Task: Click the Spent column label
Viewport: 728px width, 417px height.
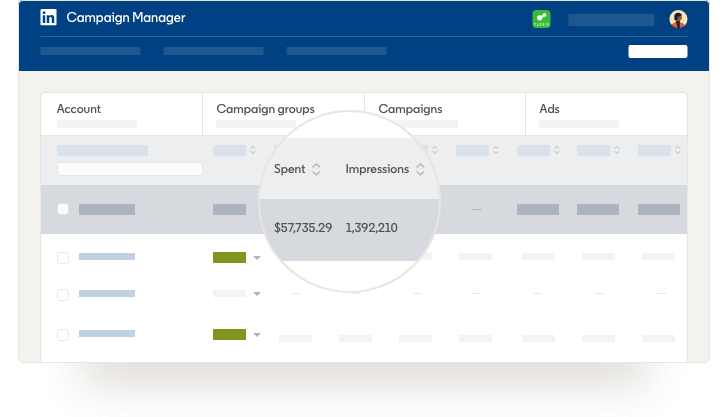Action: click(289, 169)
